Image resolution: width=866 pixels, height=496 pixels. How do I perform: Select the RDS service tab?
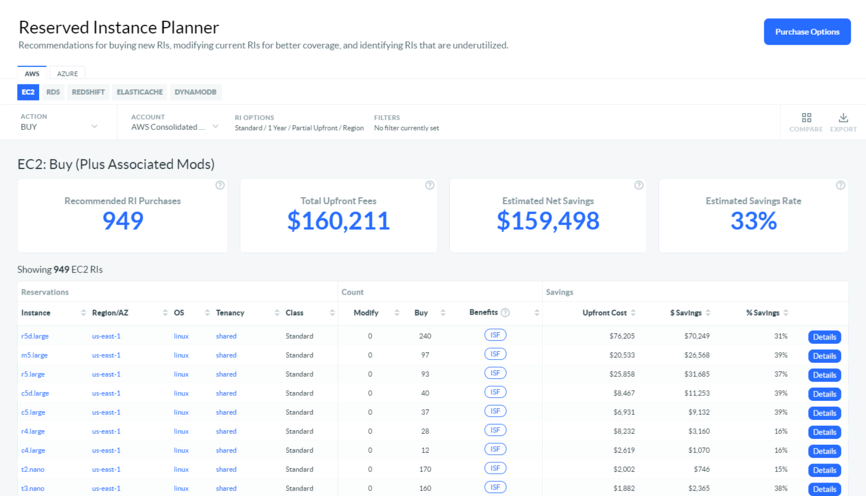(53, 92)
